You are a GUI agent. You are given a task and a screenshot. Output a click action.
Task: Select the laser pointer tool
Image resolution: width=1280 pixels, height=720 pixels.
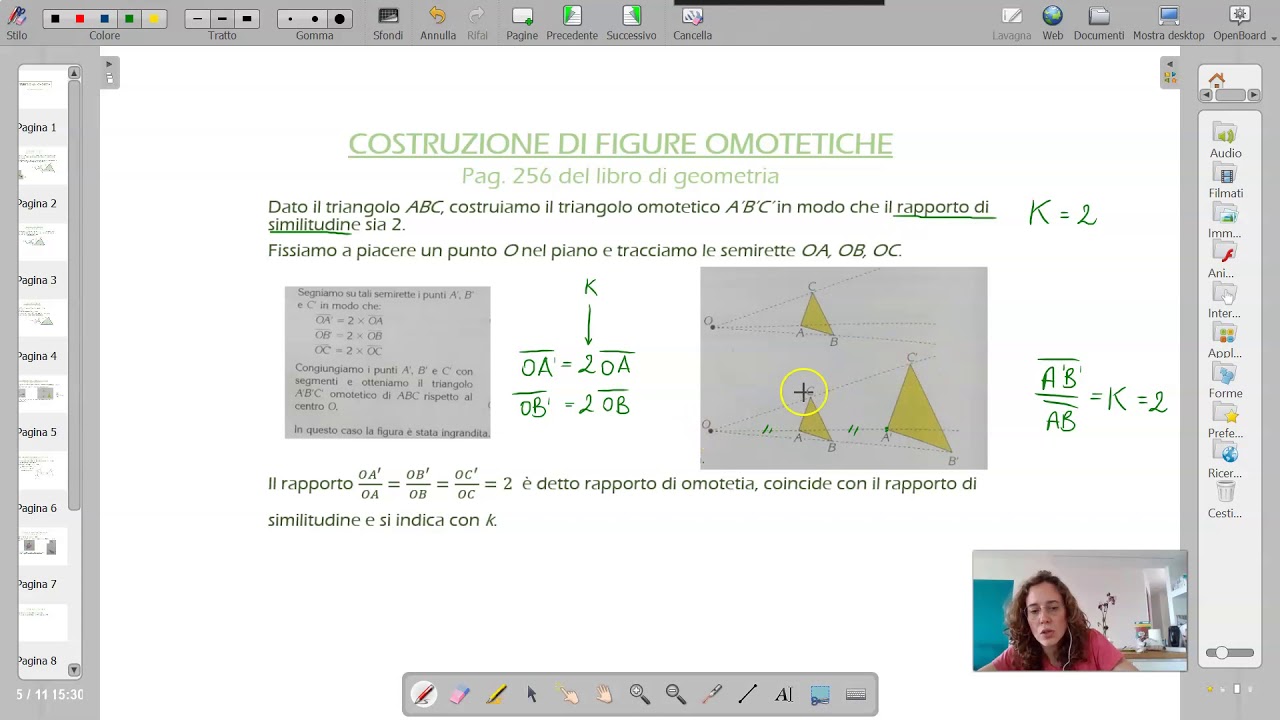(x=712, y=694)
